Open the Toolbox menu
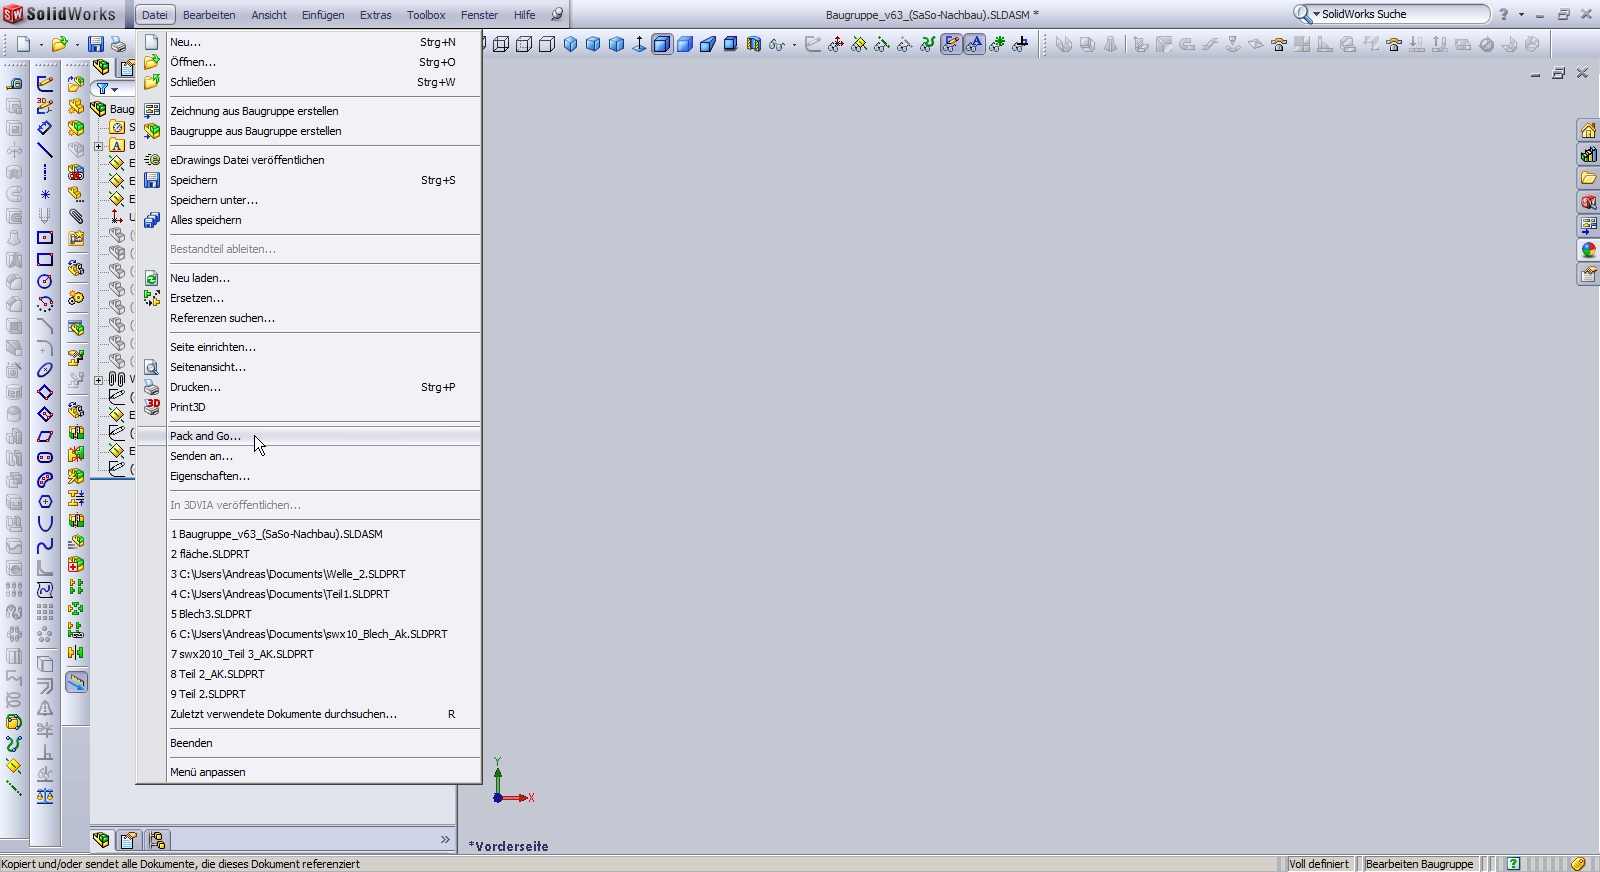 [426, 15]
